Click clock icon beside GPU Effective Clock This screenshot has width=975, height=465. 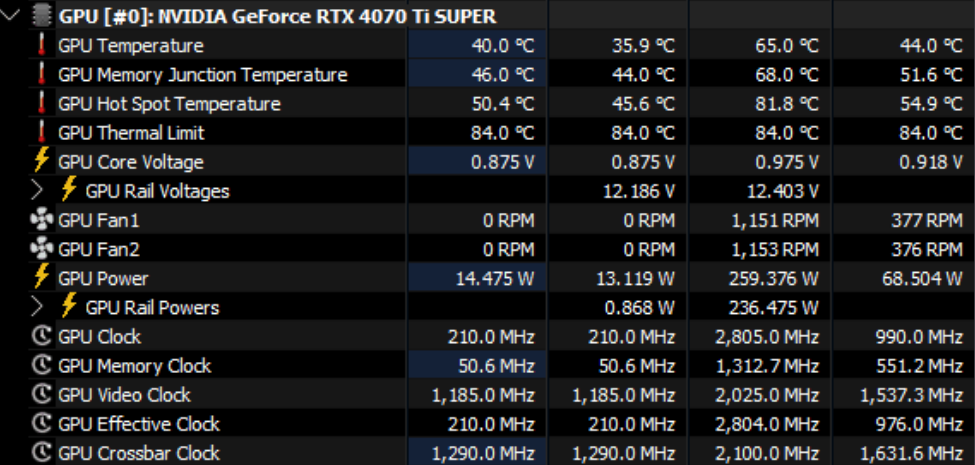point(41,424)
